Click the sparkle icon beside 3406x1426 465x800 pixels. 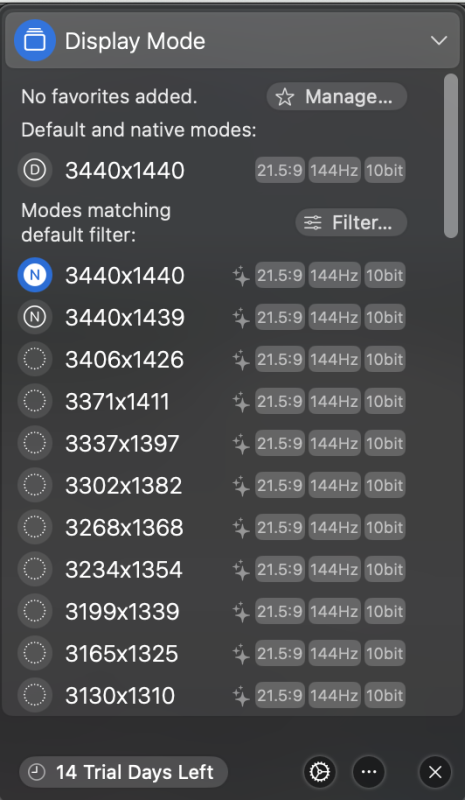click(x=241, y=360)
